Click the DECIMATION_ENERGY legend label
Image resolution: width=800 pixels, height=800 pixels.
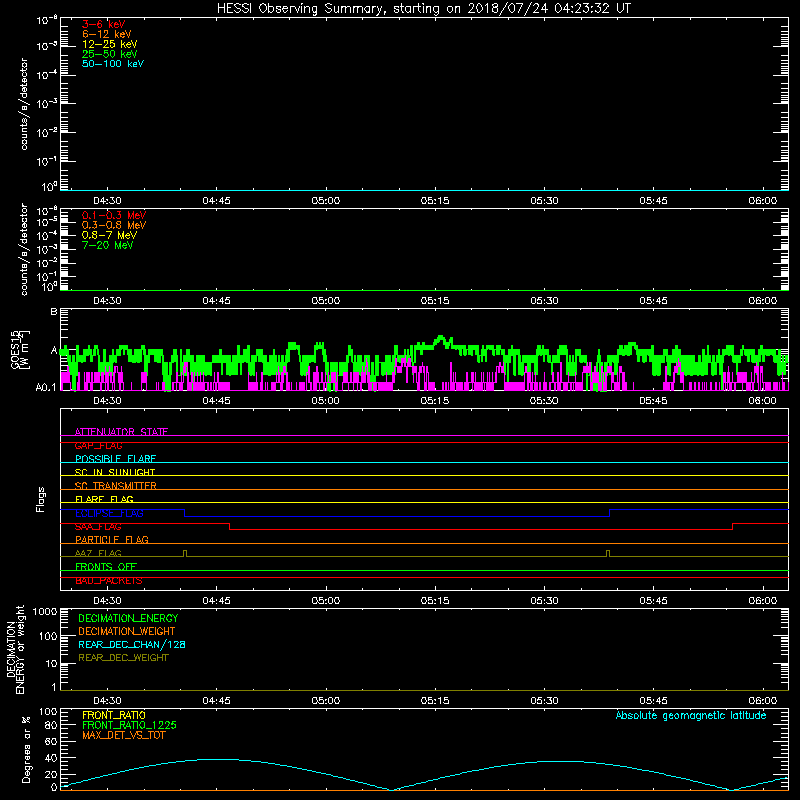click(128, 618)
